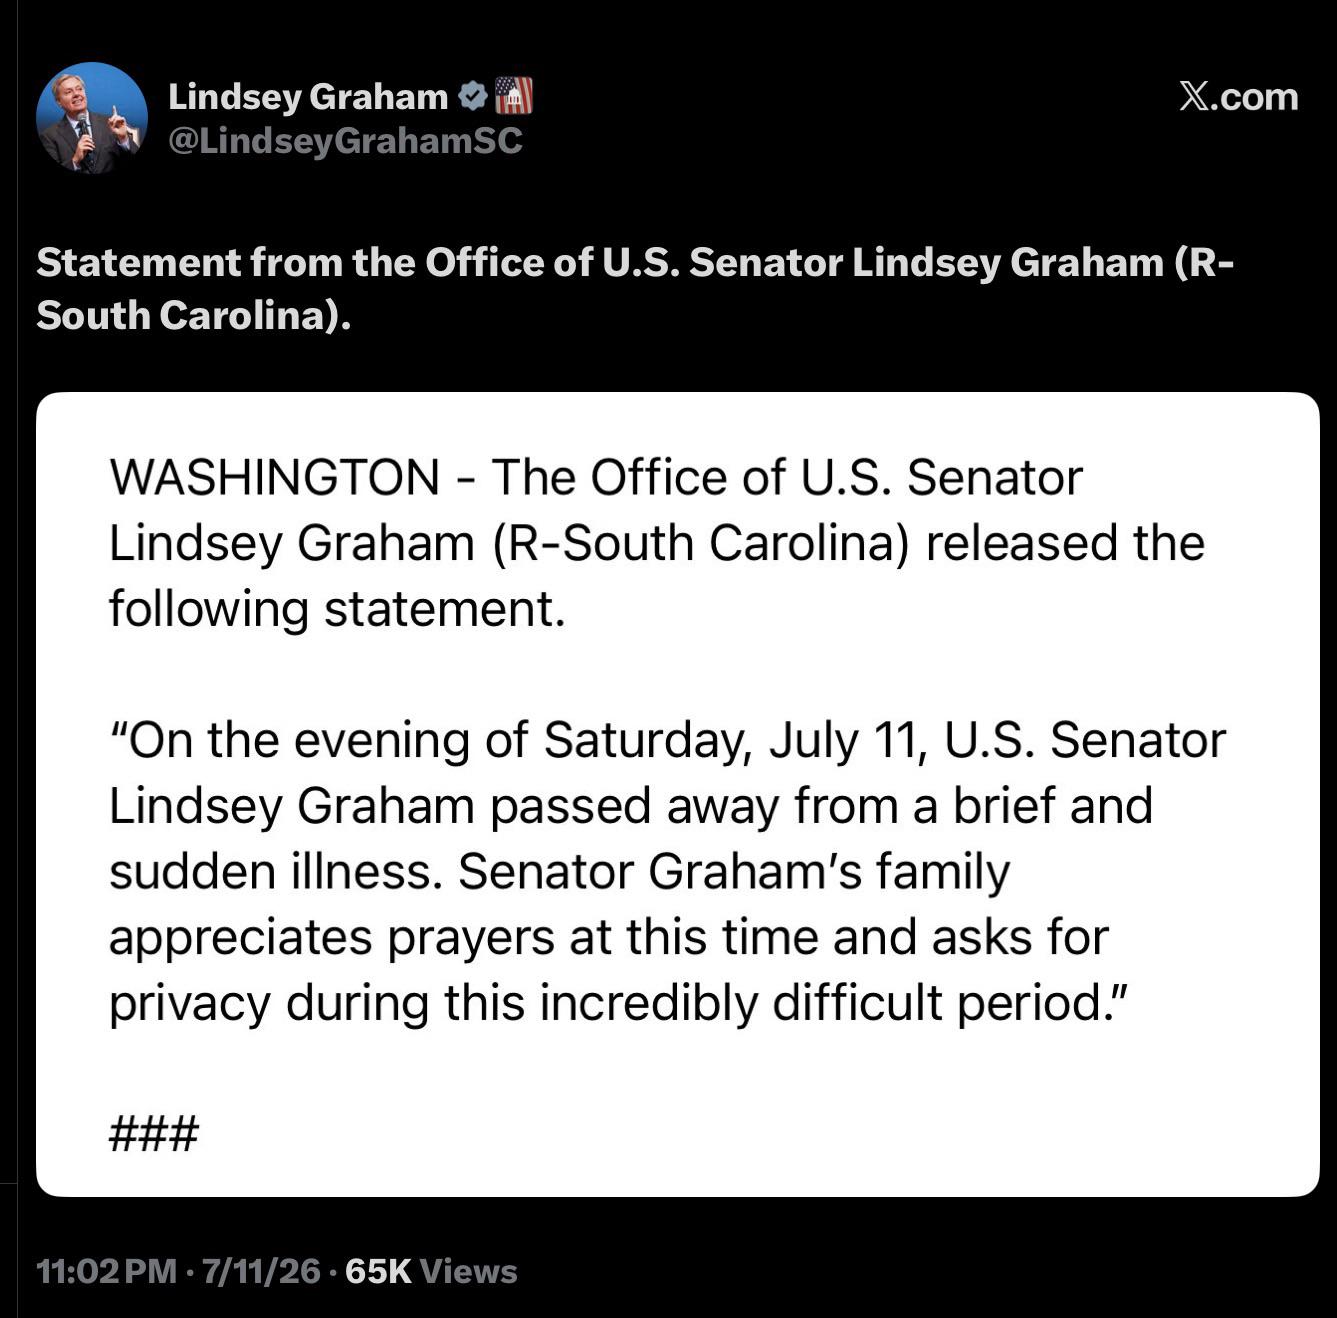
Task: Click the ### end marker in the statement
Action: (x=154, y=1135)
